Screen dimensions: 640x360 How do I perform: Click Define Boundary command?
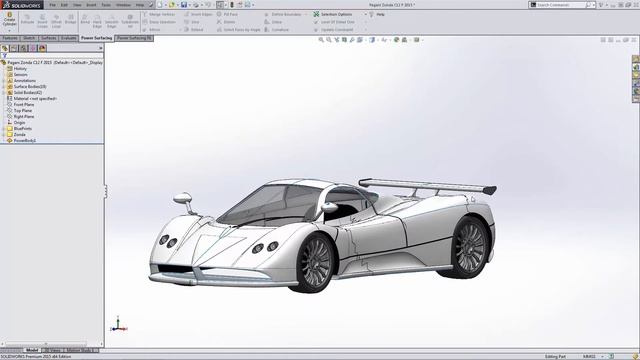click(283, 14)
